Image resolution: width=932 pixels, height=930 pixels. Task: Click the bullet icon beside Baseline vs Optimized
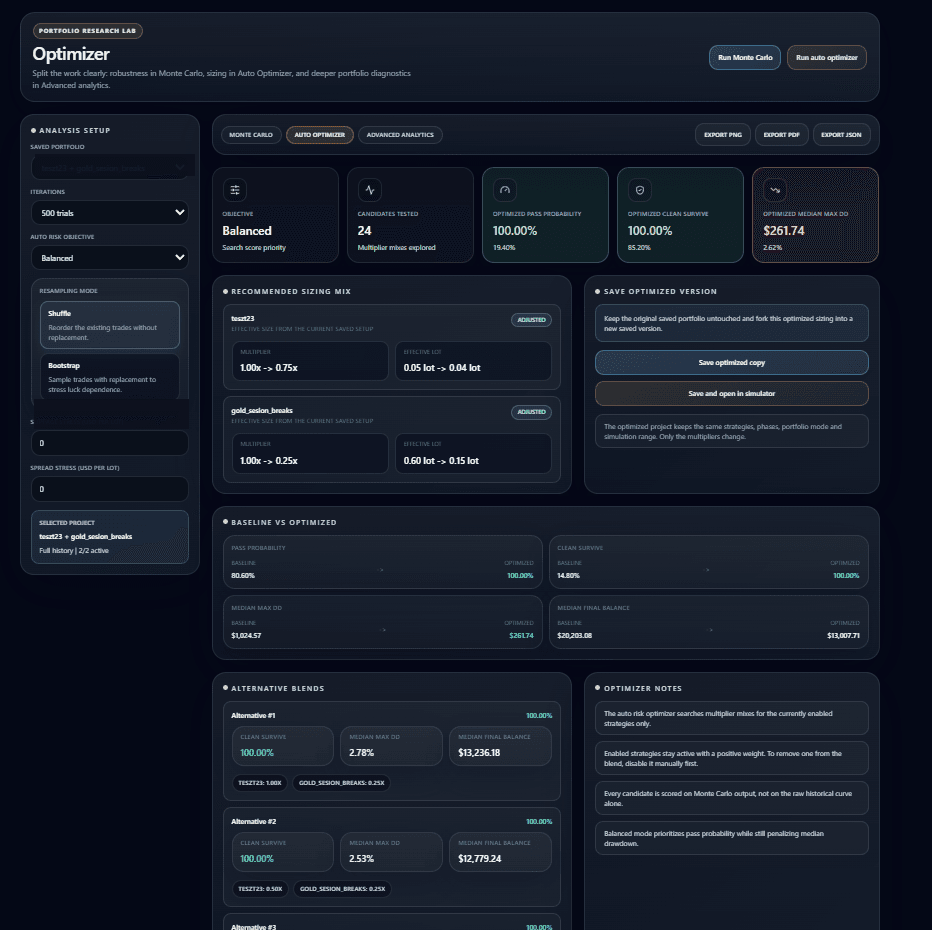click(x=227, y=522)
